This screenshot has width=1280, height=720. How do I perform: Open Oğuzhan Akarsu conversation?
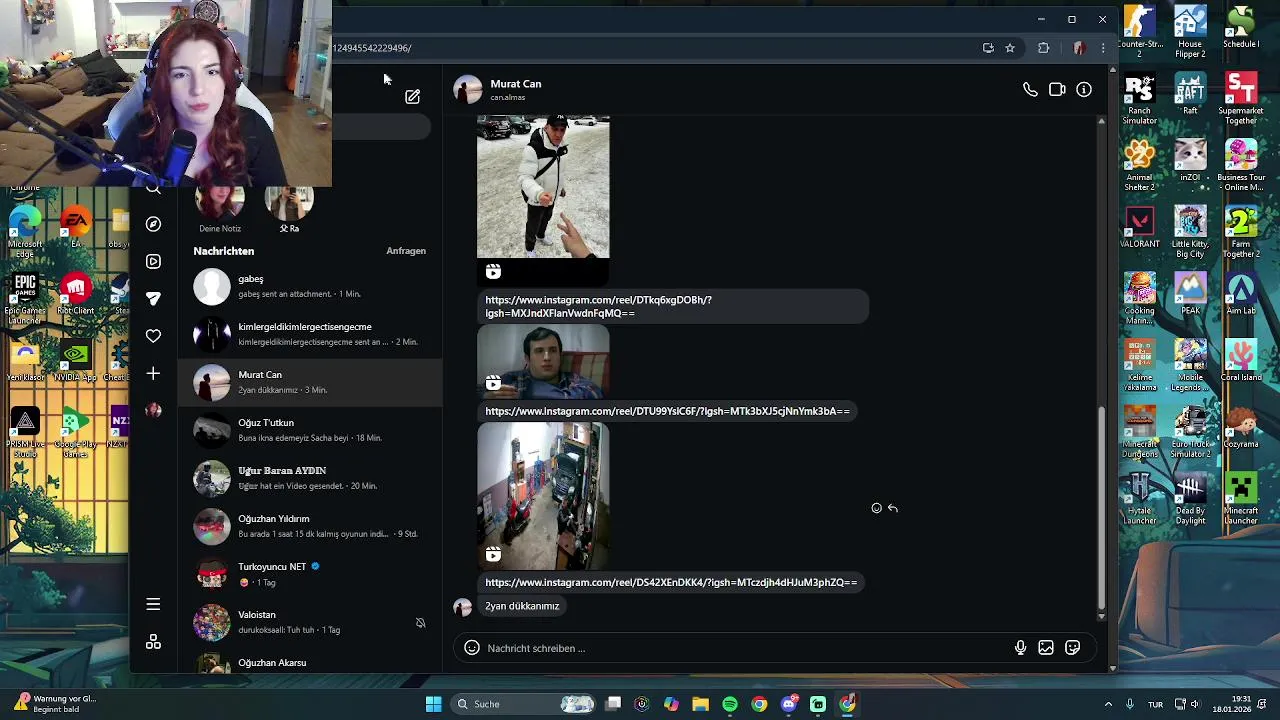pyautogui.click(x=310, y=662)
